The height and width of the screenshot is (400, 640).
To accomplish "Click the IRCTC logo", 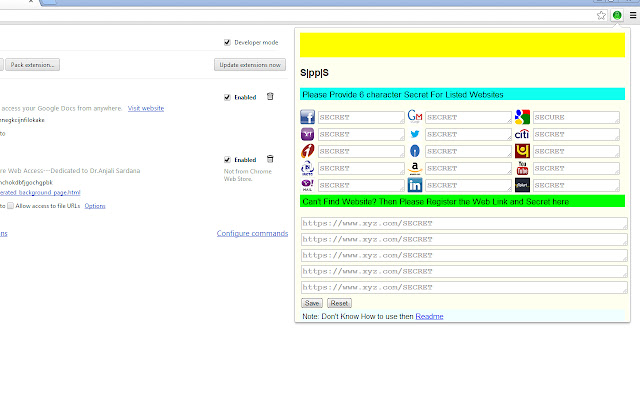I will pyautogui.click(x=307, y=168).
